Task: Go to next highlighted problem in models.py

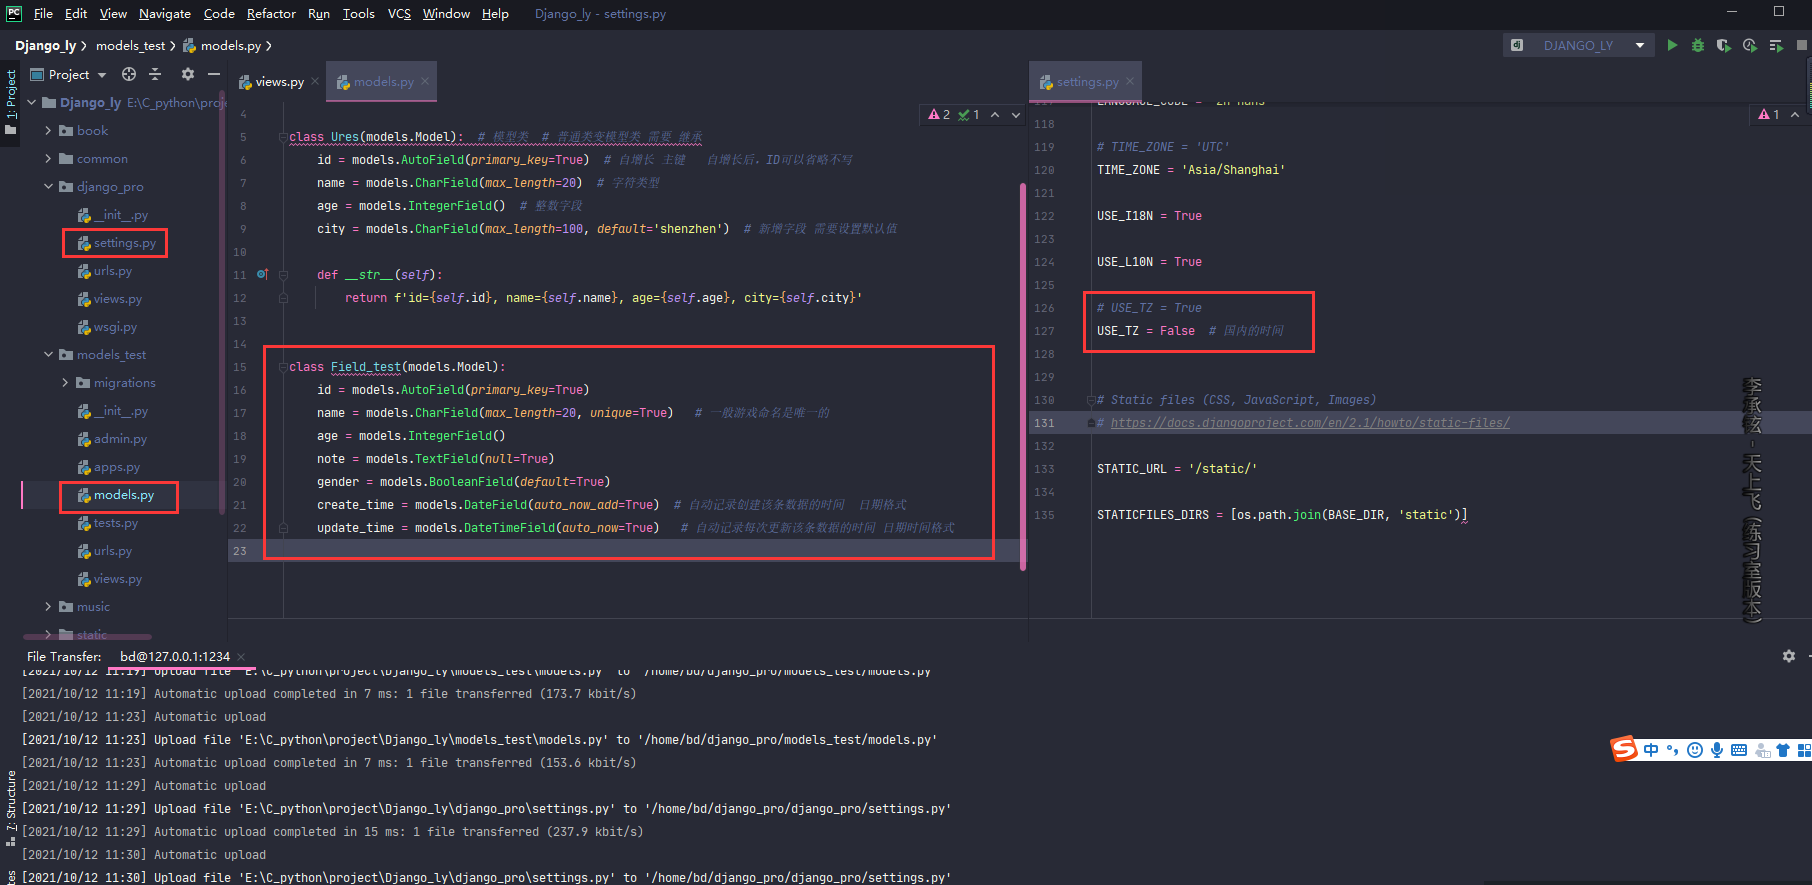Action: click(x=1016, y=115)
